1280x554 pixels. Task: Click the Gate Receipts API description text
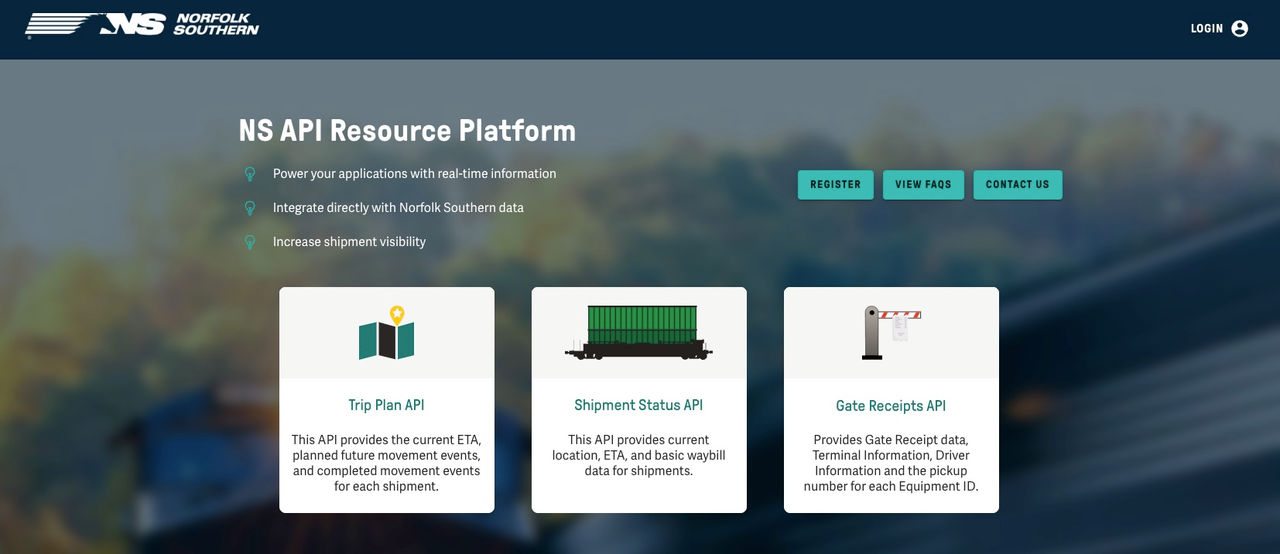[x=890, y=463]
